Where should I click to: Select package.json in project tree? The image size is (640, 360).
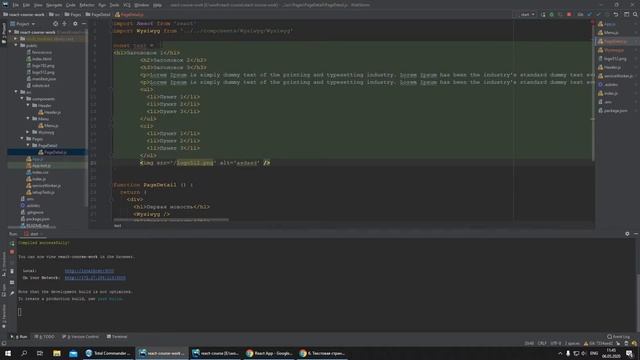pyautogui.click(x=35, y=219)
